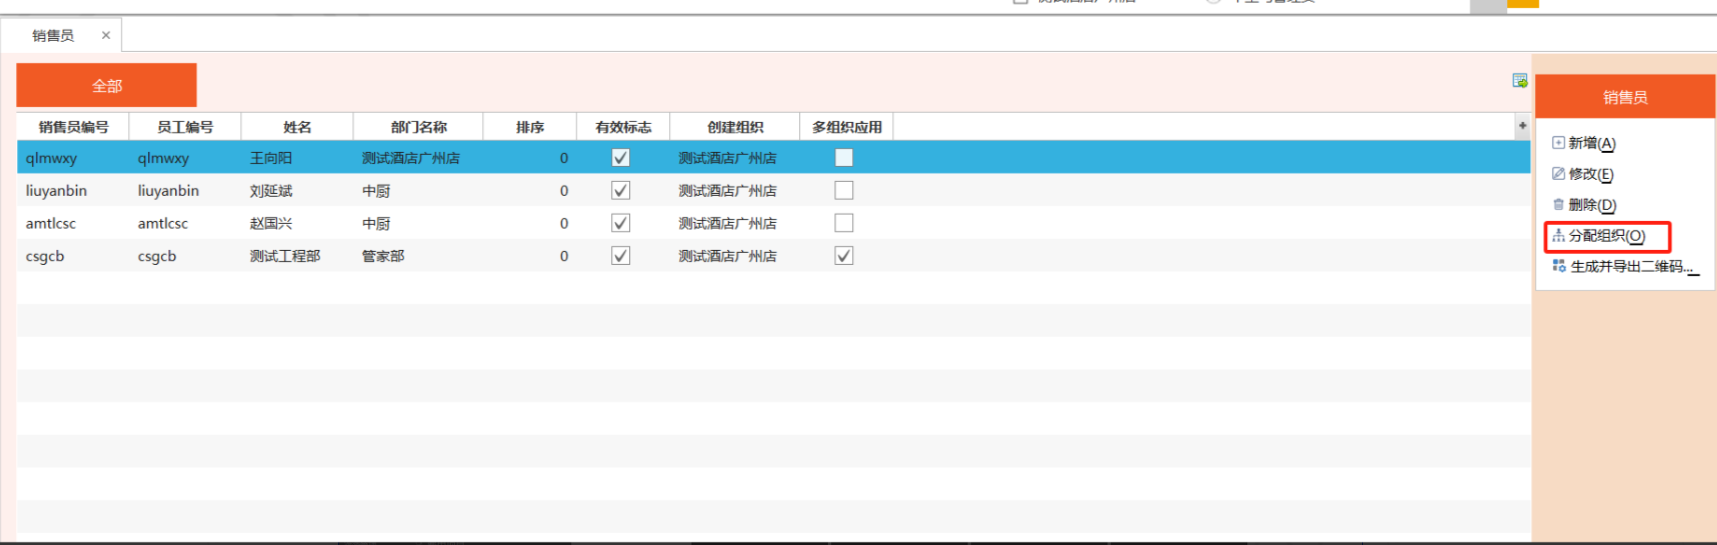Enable 多组织应用 for the amtlcsc row
This screenshot has height=545, width=1717.
point(844,223)
